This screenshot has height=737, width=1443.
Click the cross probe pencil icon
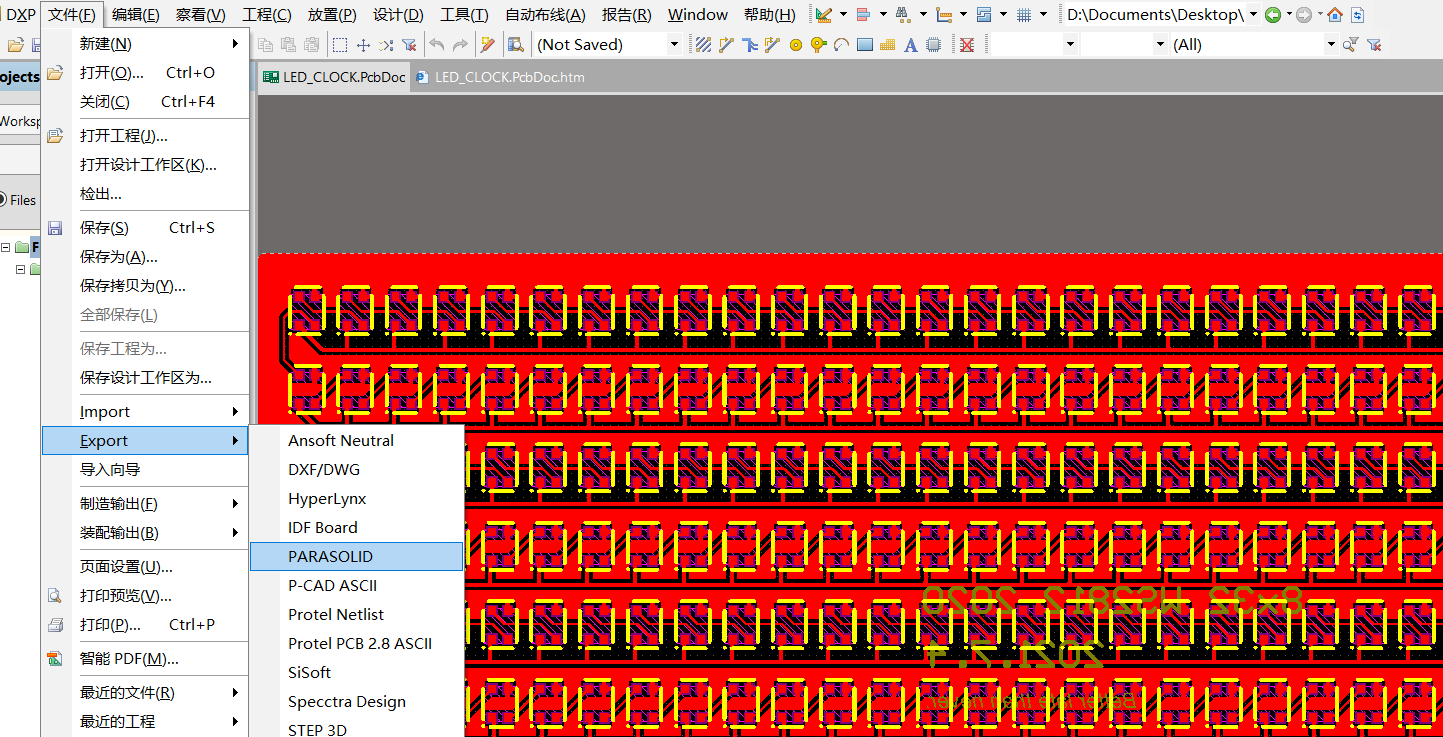click(487, 44)
